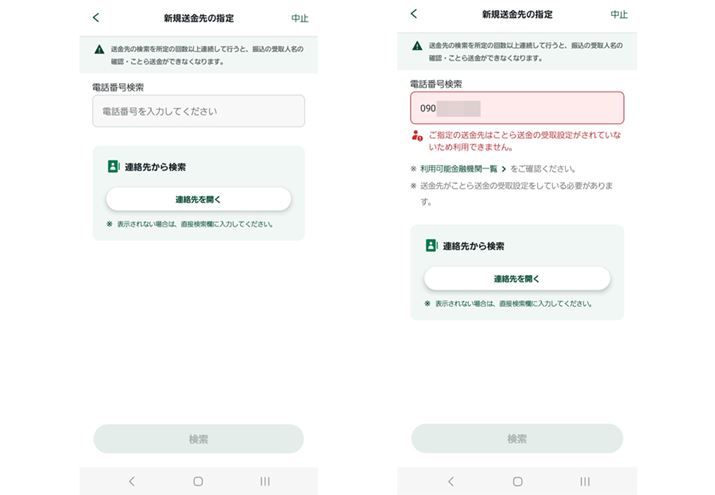Click the red error message ご指定の送金先は…
The image size is (715, 495).
[524, 141]
